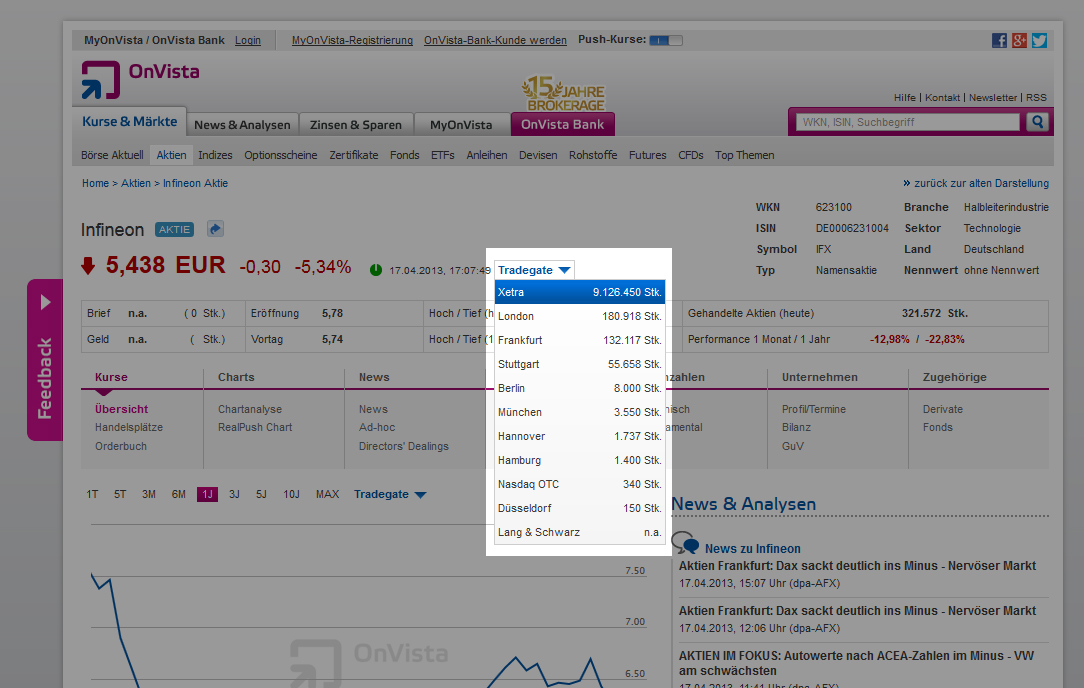Open AKTIEN IM FOKUS Autowerte headline
This screenshot has width=1084, height=688.
click(857, 663)
